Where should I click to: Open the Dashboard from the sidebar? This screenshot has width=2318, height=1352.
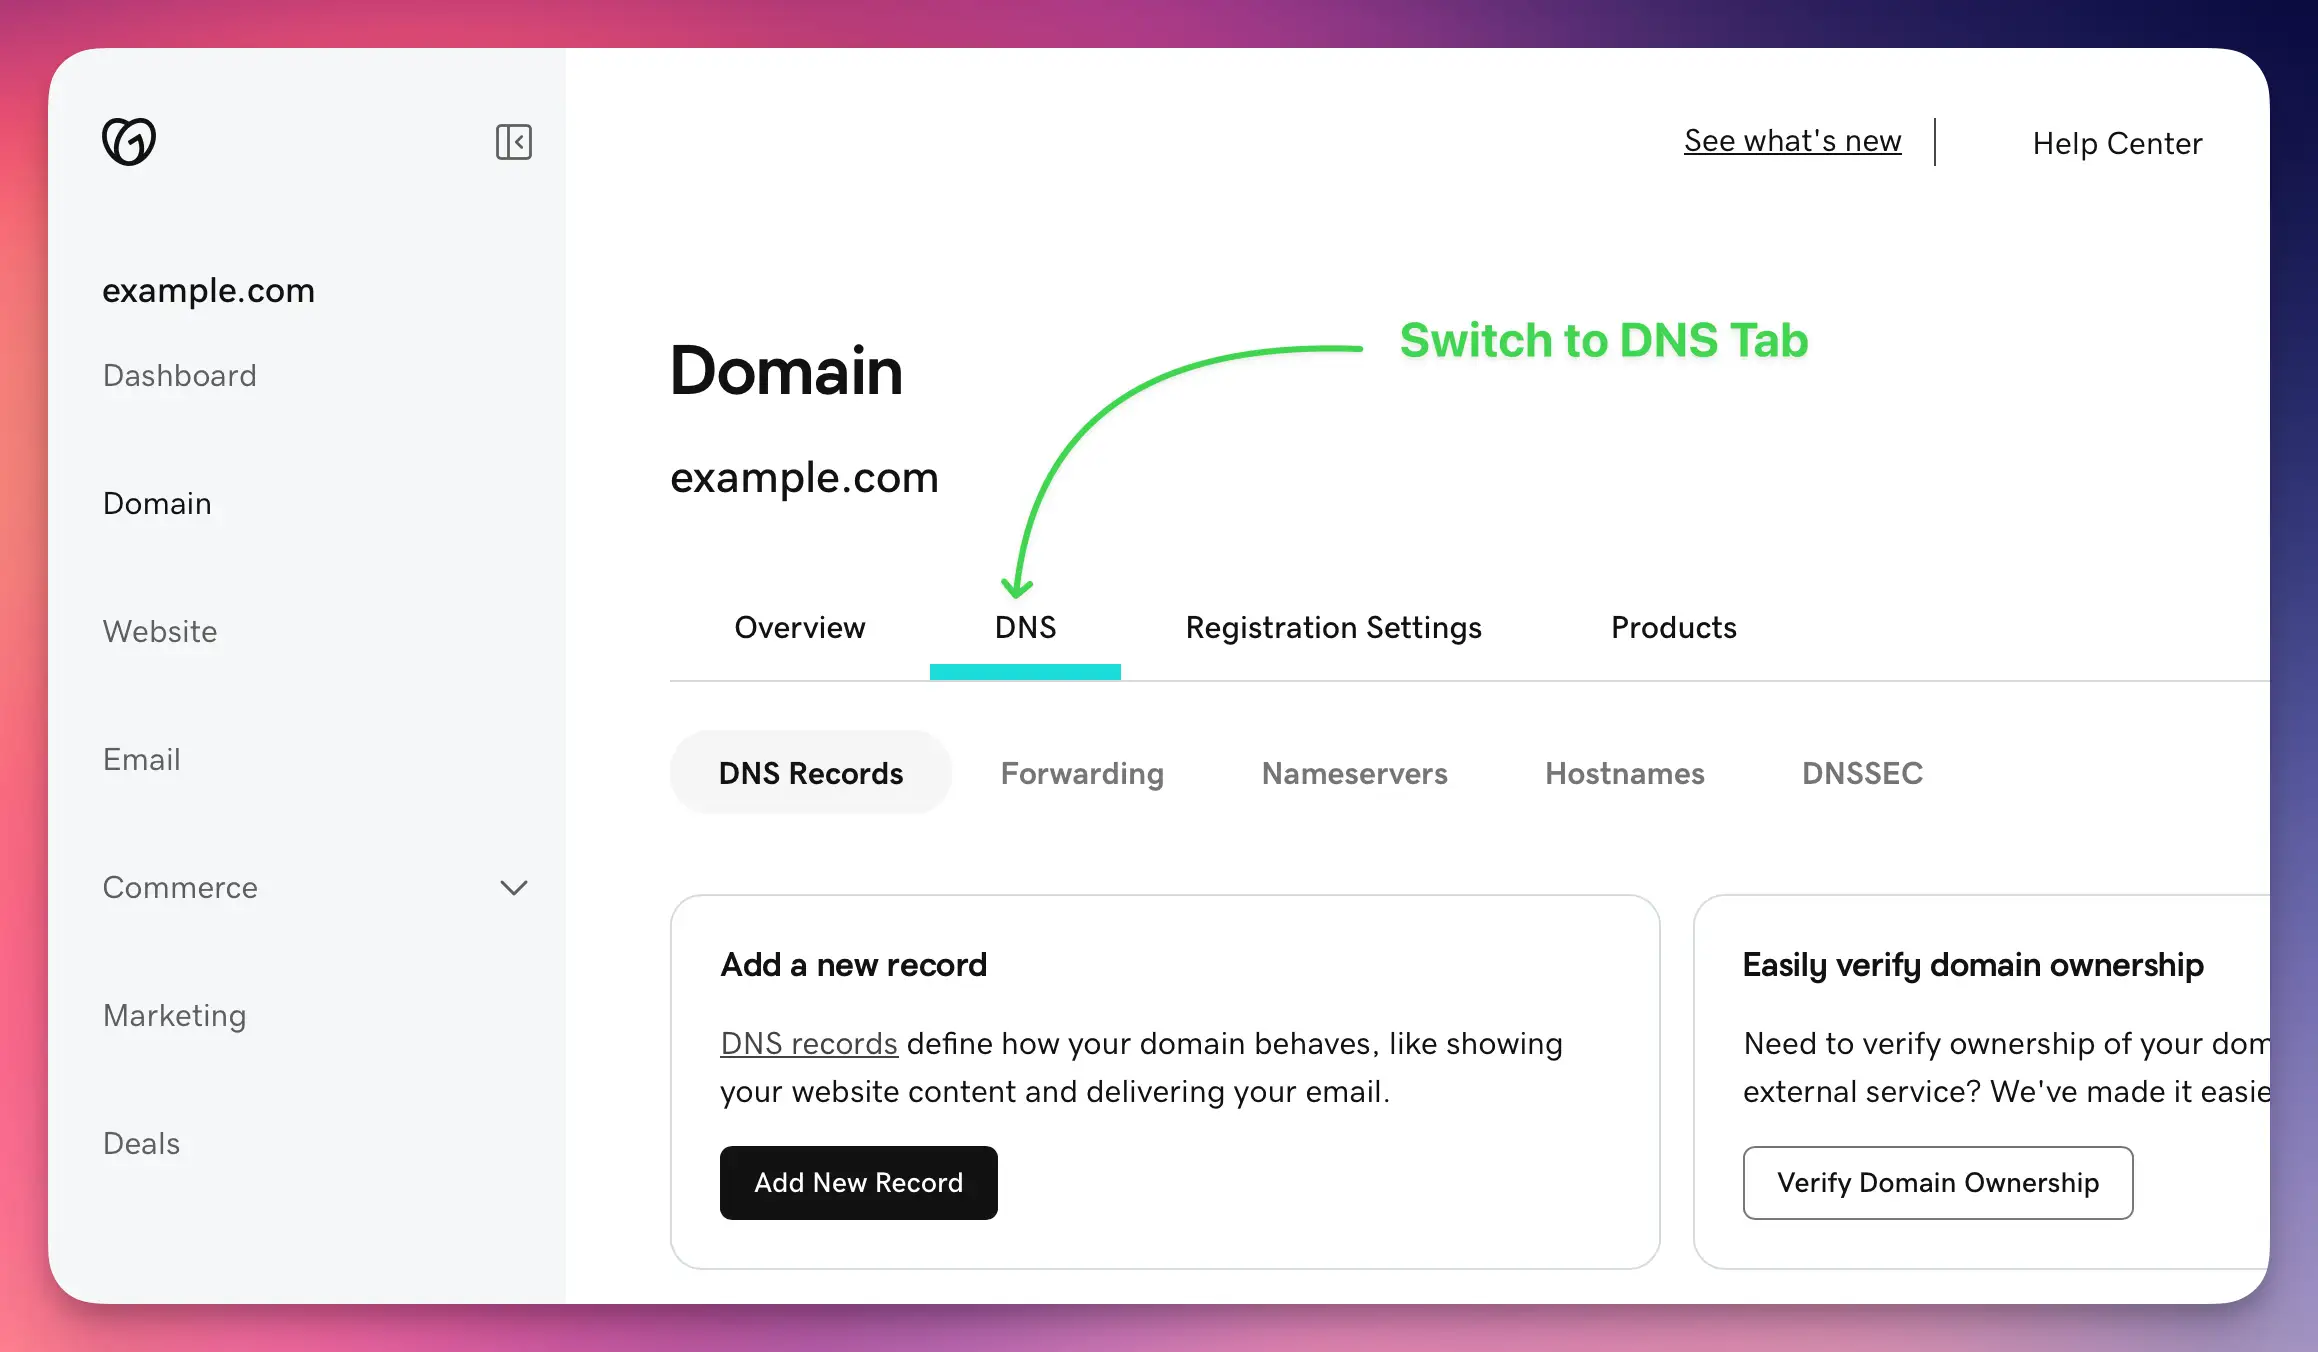pos(180,376)
